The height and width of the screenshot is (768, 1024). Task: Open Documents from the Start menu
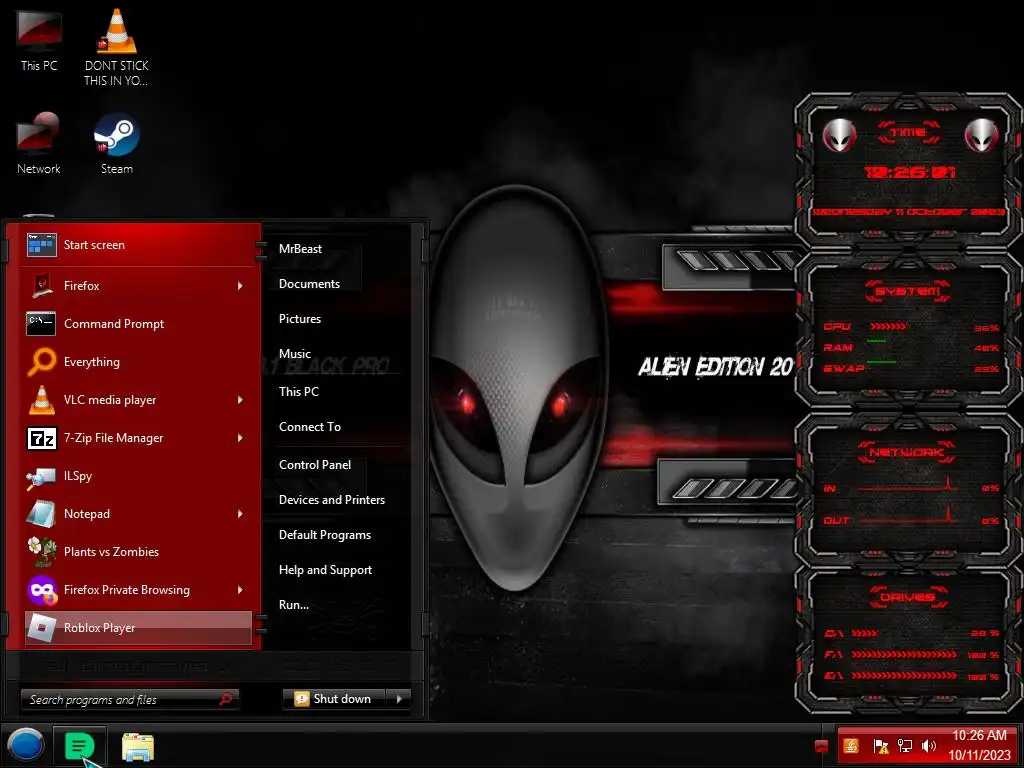(x=309, y=284)
